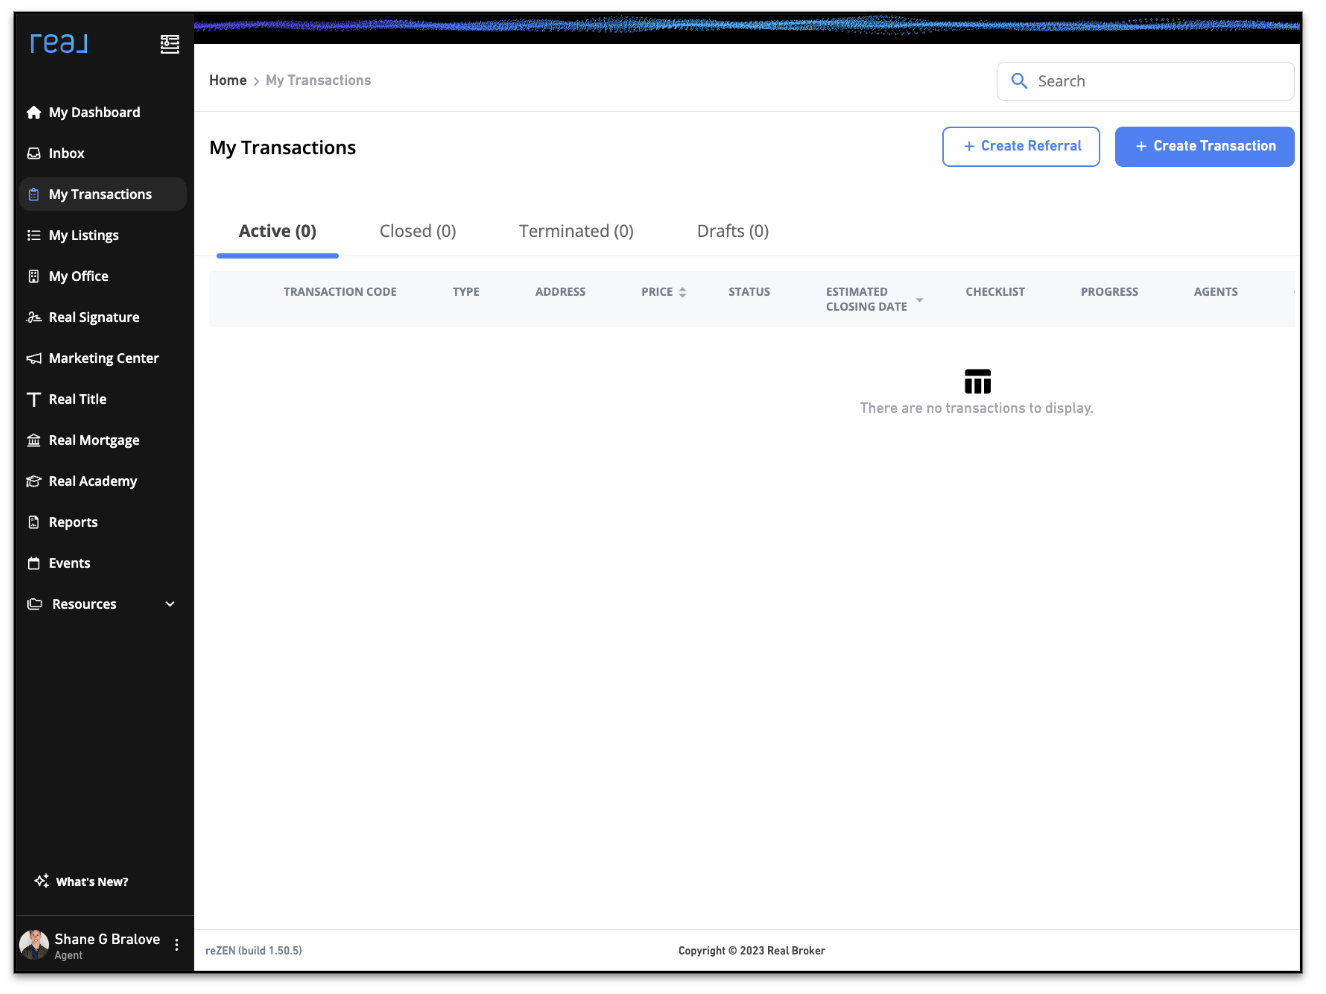Collapse the sidebar menu toggle icon
Screen dimensions: 1326x994
click(x=170, y=44)
